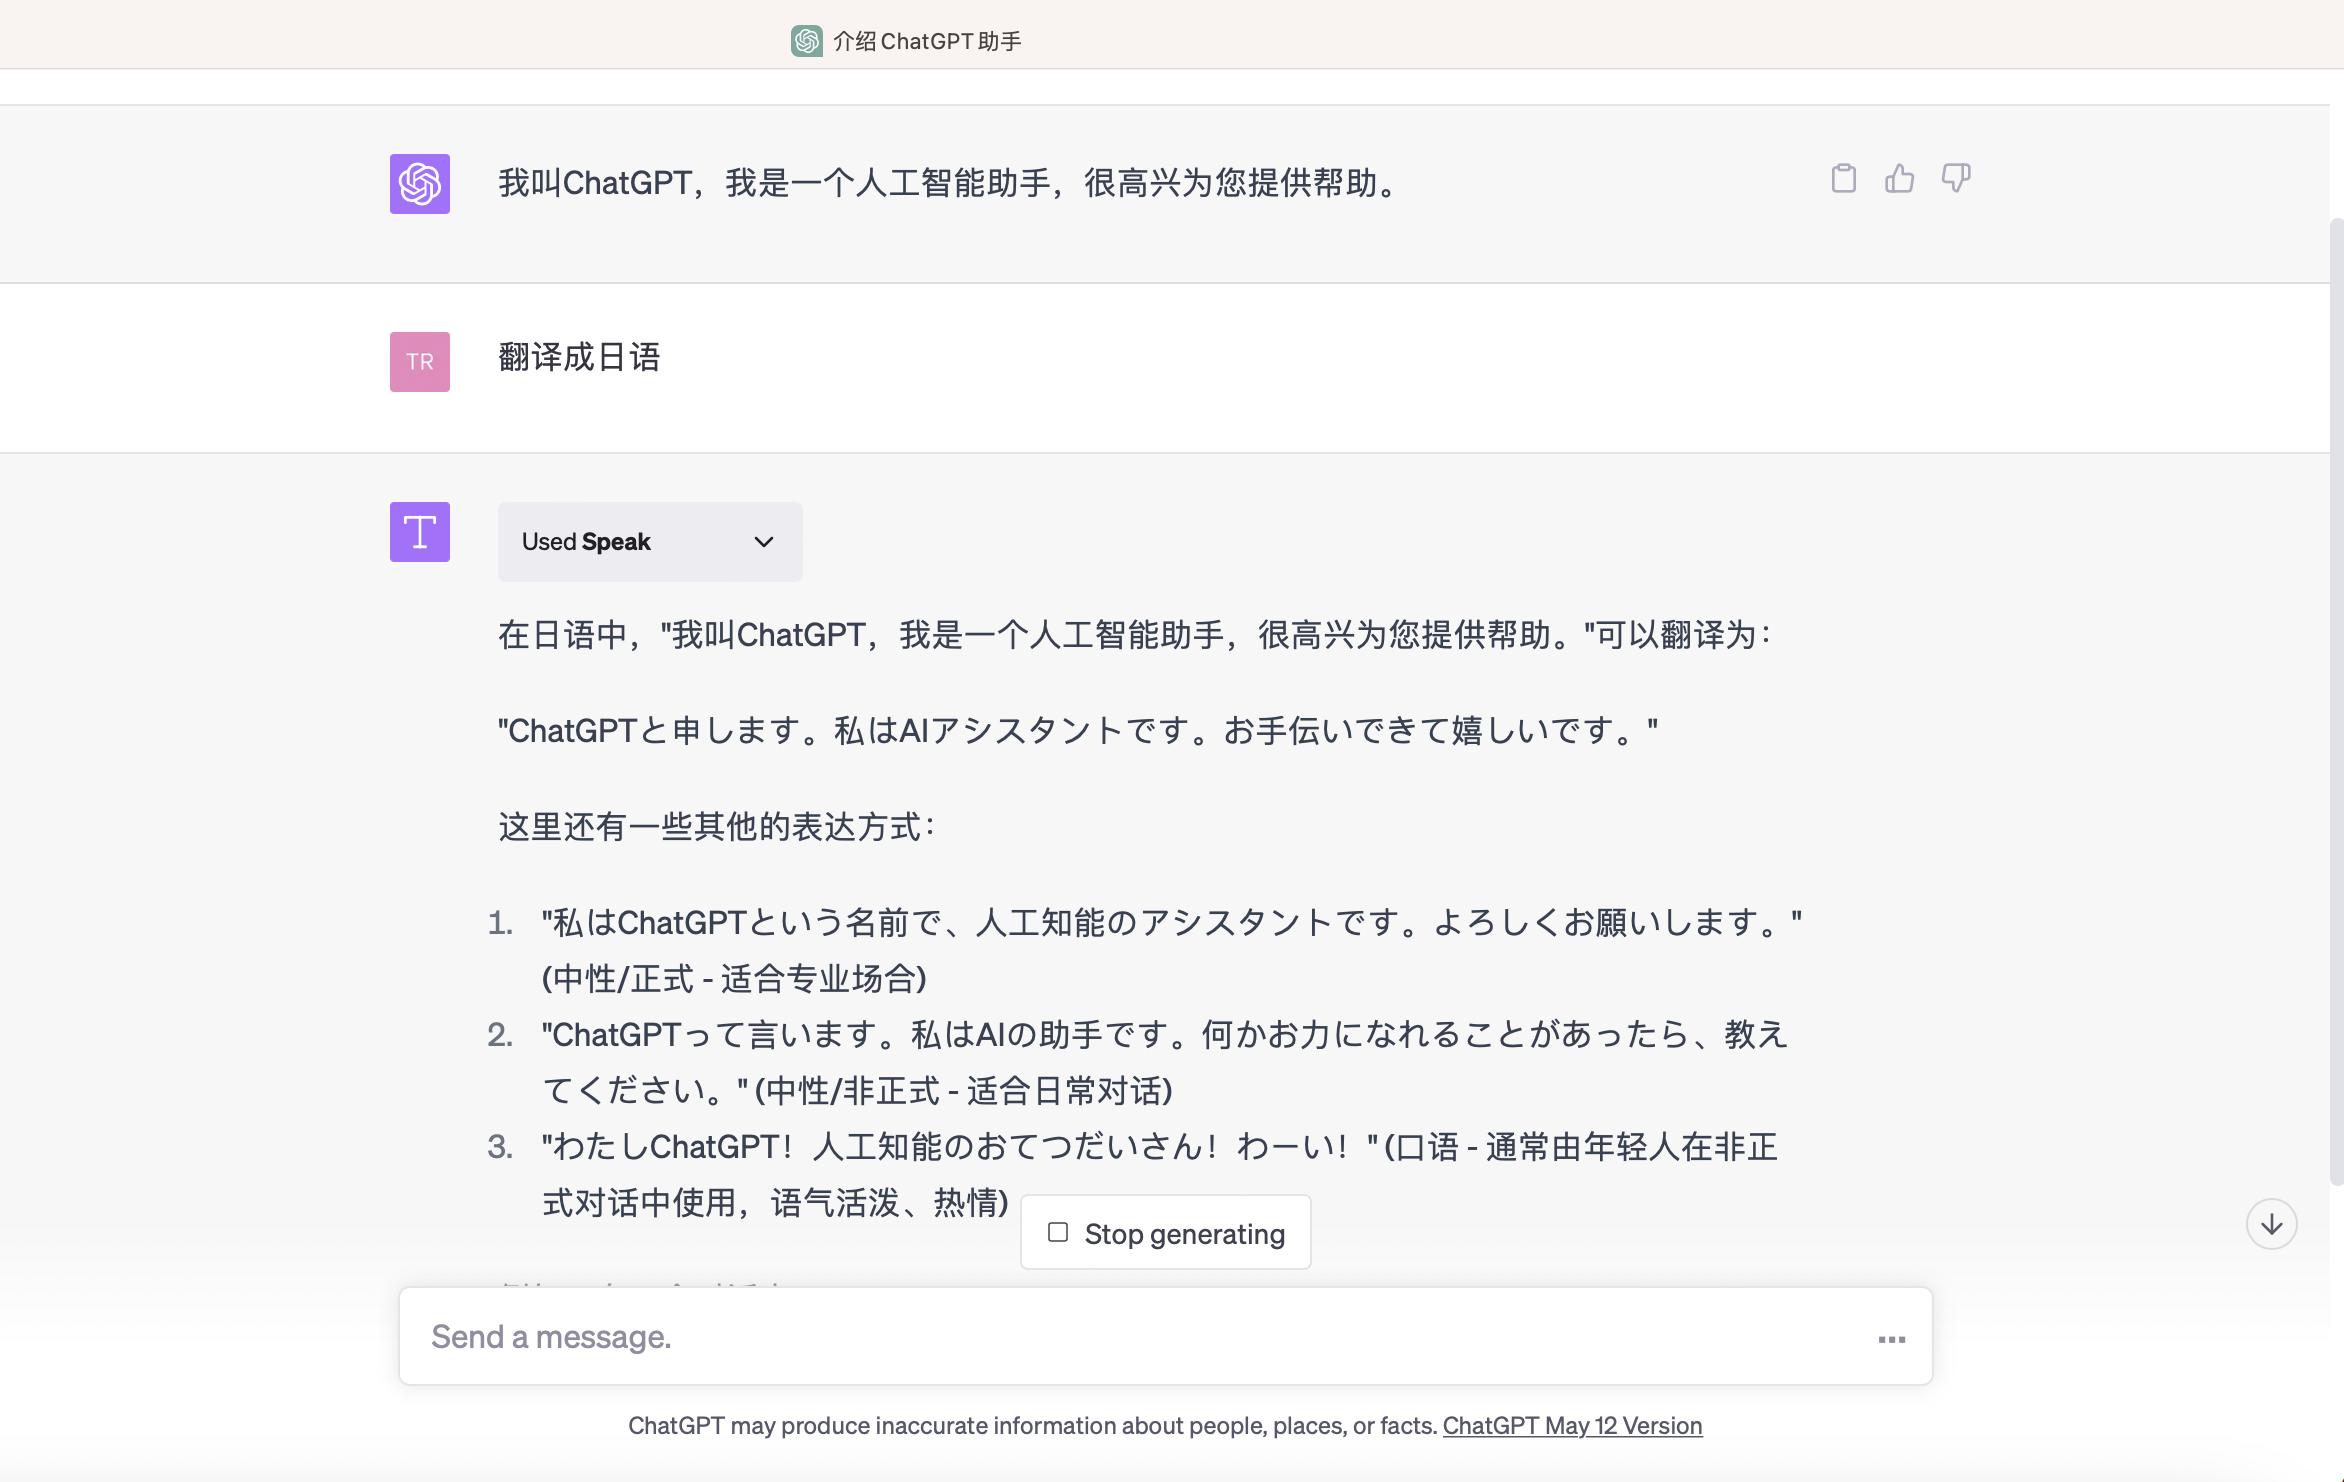Screen dimensions: 2344x1482
Task: Click the footer disclaimer text about inaccurate information
Action: (x=1032, y=1425)
